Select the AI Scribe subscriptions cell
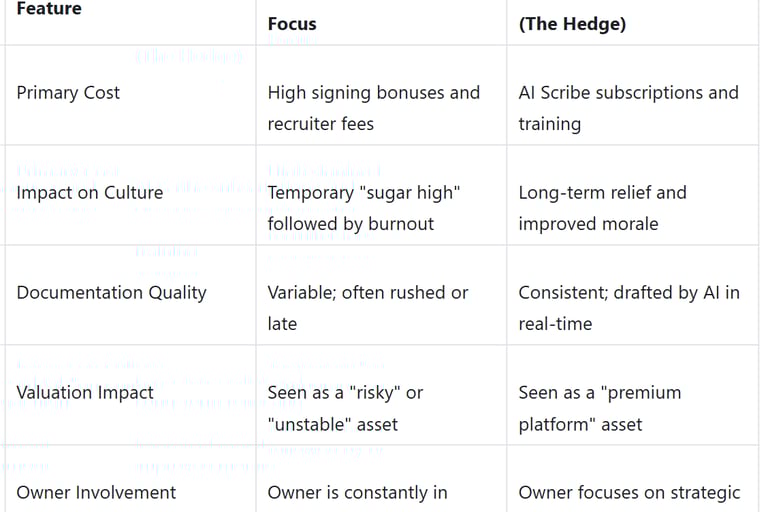 628,107
